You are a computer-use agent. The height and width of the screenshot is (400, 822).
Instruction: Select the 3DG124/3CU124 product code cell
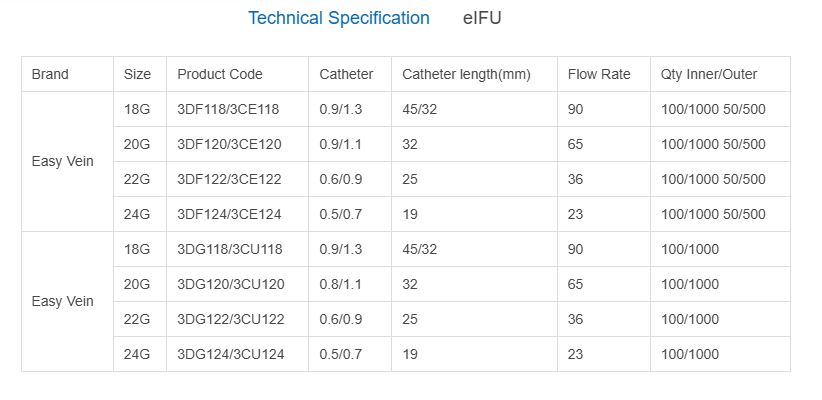click(x=230, y=354)
